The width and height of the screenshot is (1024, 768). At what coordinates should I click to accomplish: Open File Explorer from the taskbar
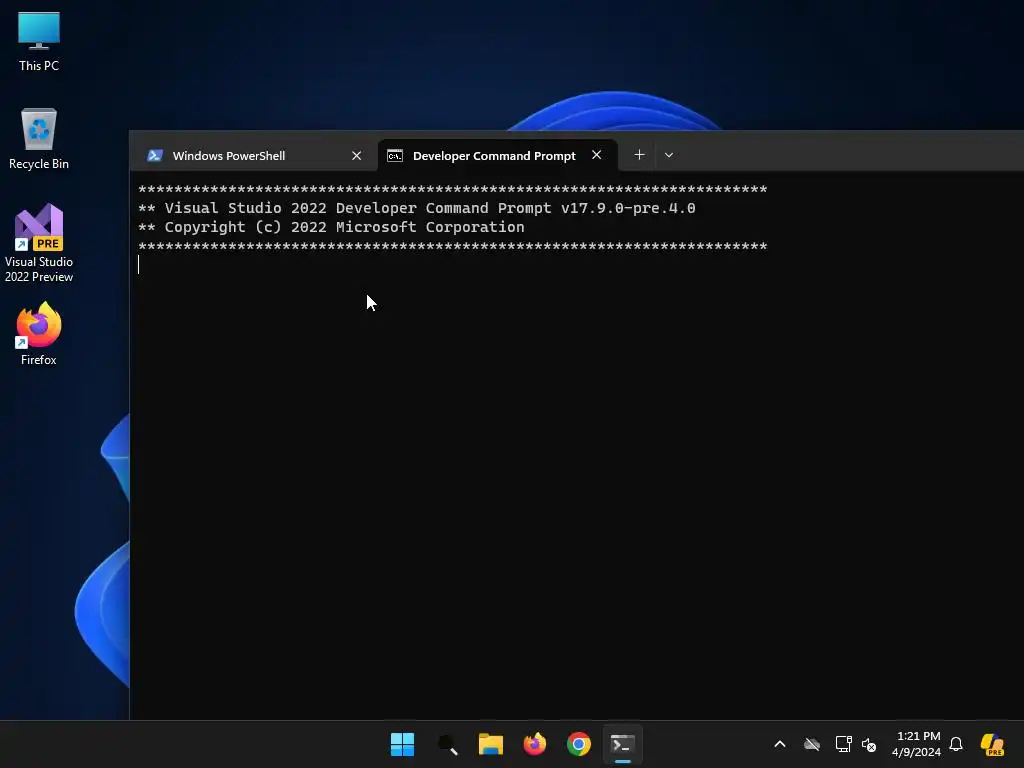pyautogui.click(x=491, y=744)
